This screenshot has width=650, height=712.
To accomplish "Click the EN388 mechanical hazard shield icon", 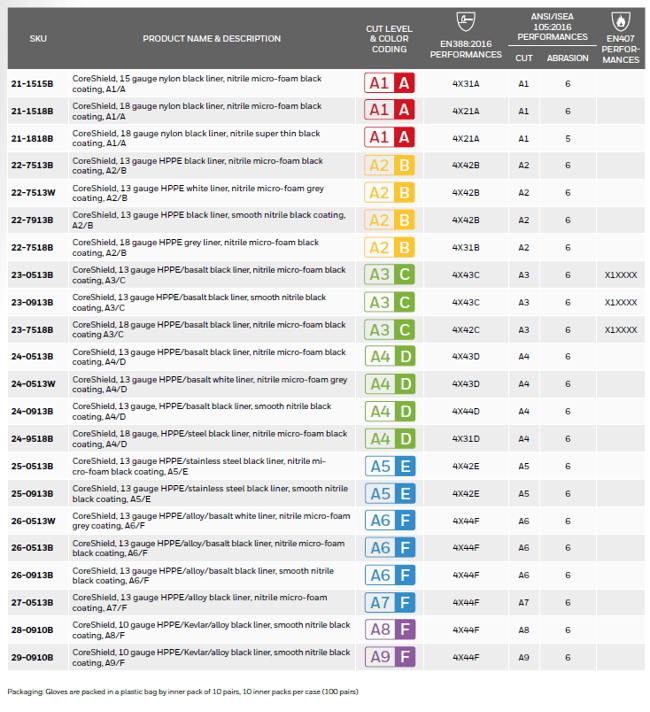I will [x=466, y=21].
